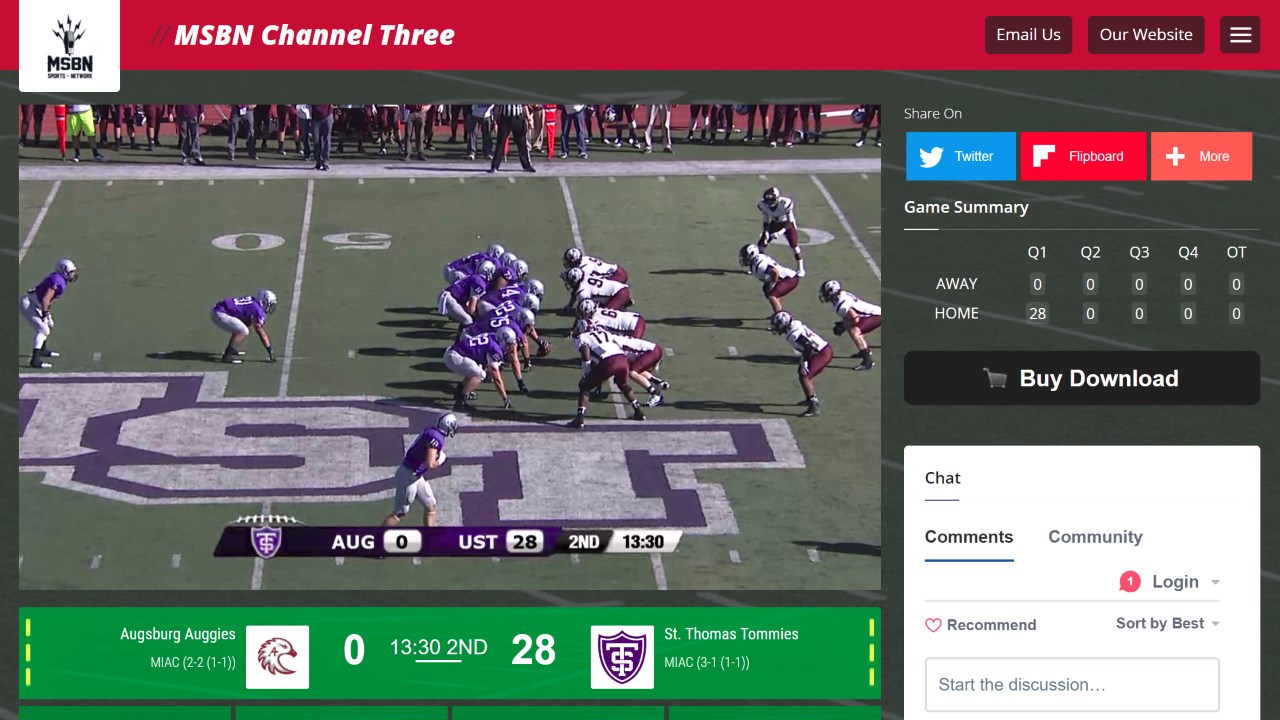Click the Q4 column header
The height and width of the screenshot is (720, 1280).
(x=1188, y=253)
